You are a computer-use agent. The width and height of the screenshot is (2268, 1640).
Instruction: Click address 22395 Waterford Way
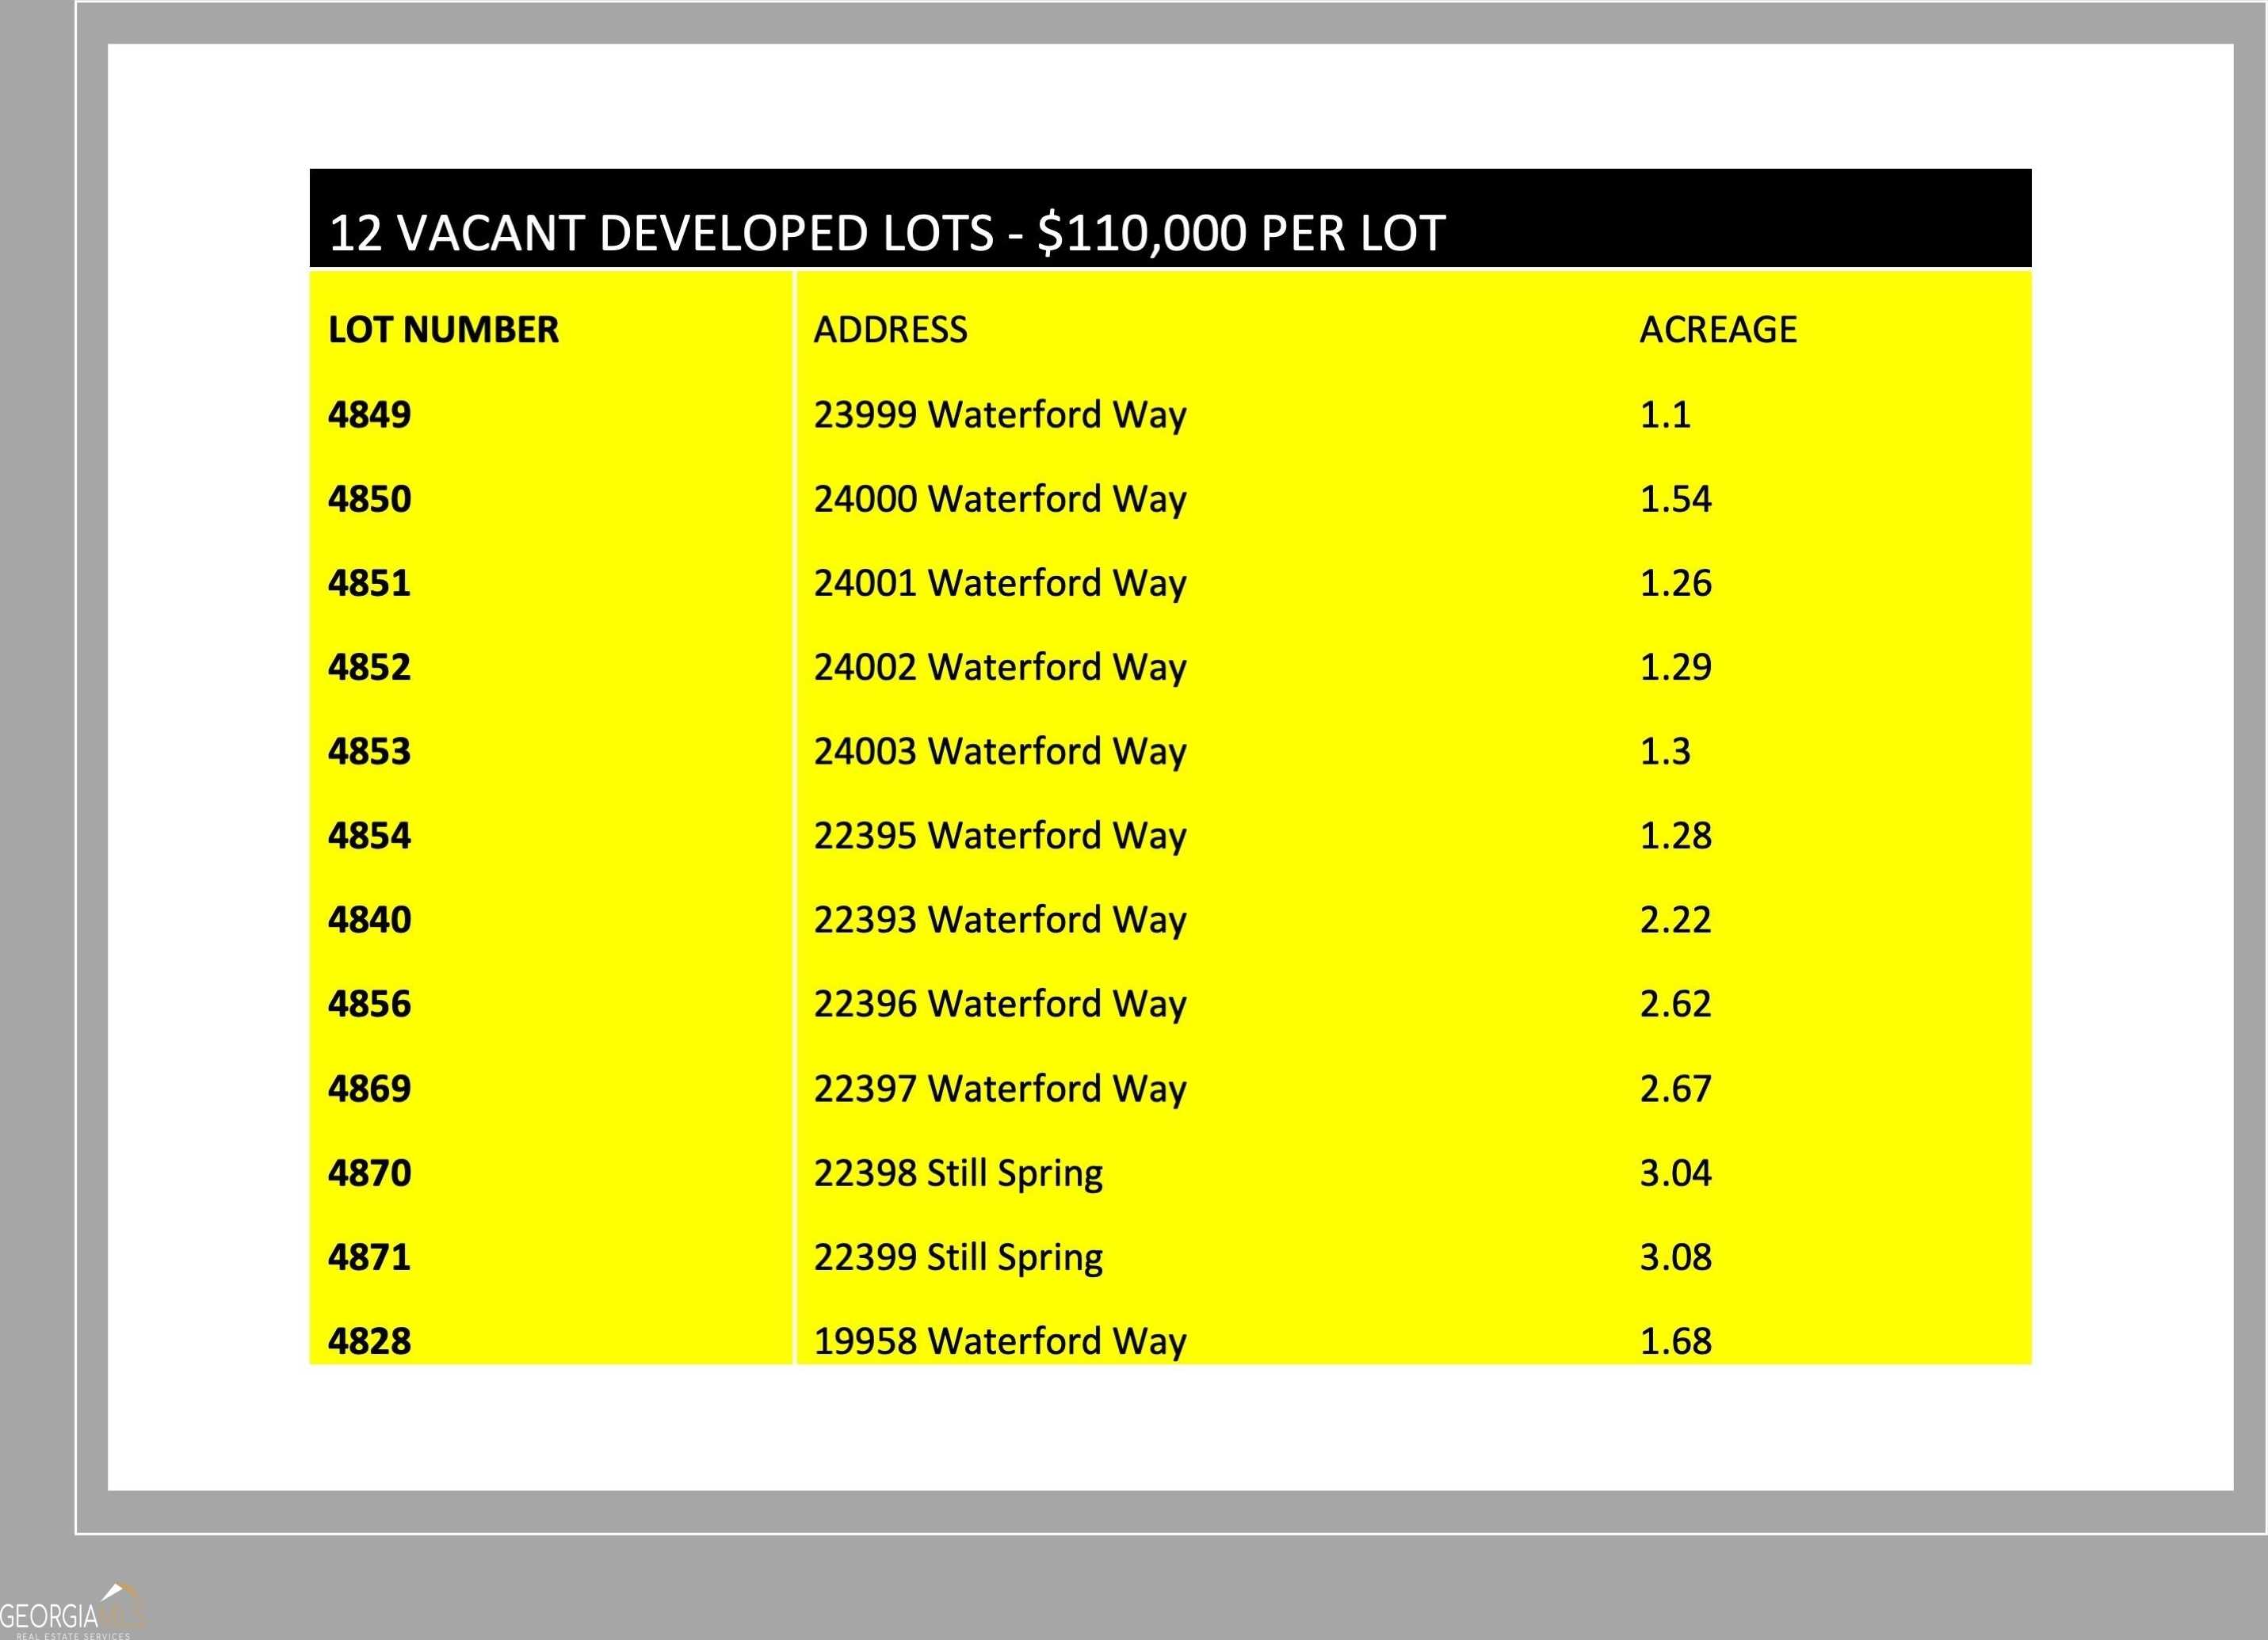pos(999,837)
